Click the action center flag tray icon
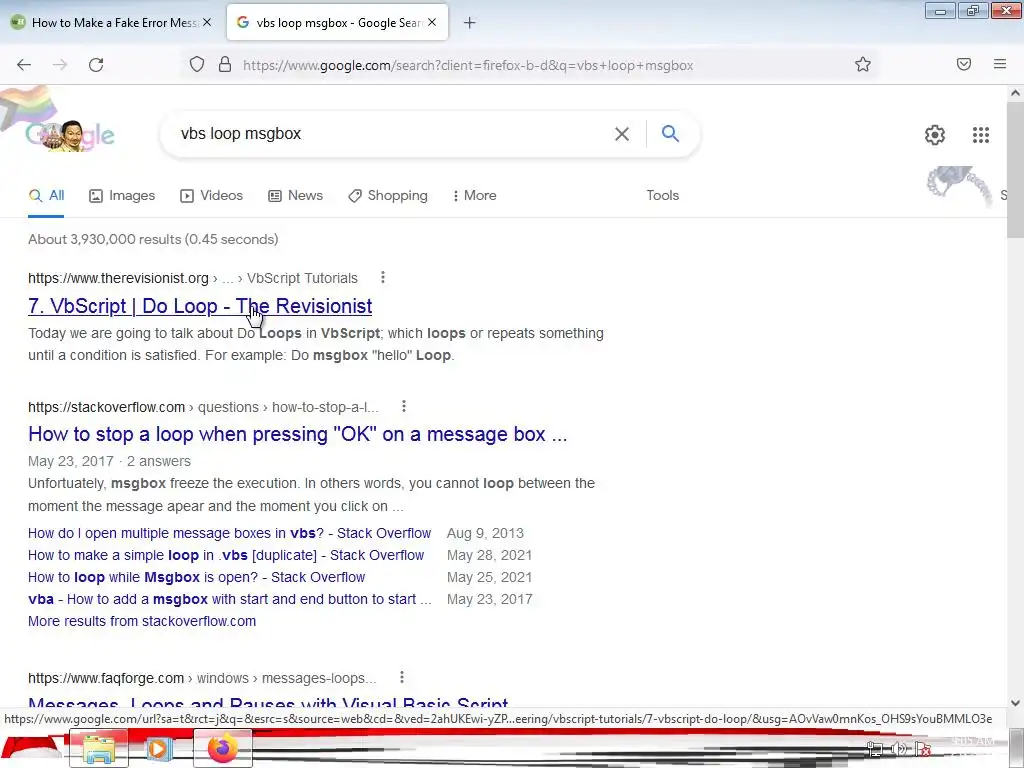Viewport: 1024px width, 768px height. [923, 749]
